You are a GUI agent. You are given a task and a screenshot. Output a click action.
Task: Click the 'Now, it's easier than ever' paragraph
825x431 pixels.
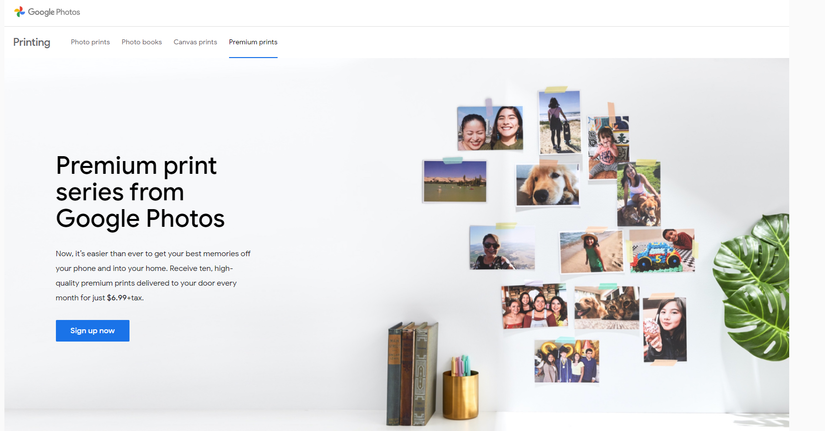click(153, 276)
